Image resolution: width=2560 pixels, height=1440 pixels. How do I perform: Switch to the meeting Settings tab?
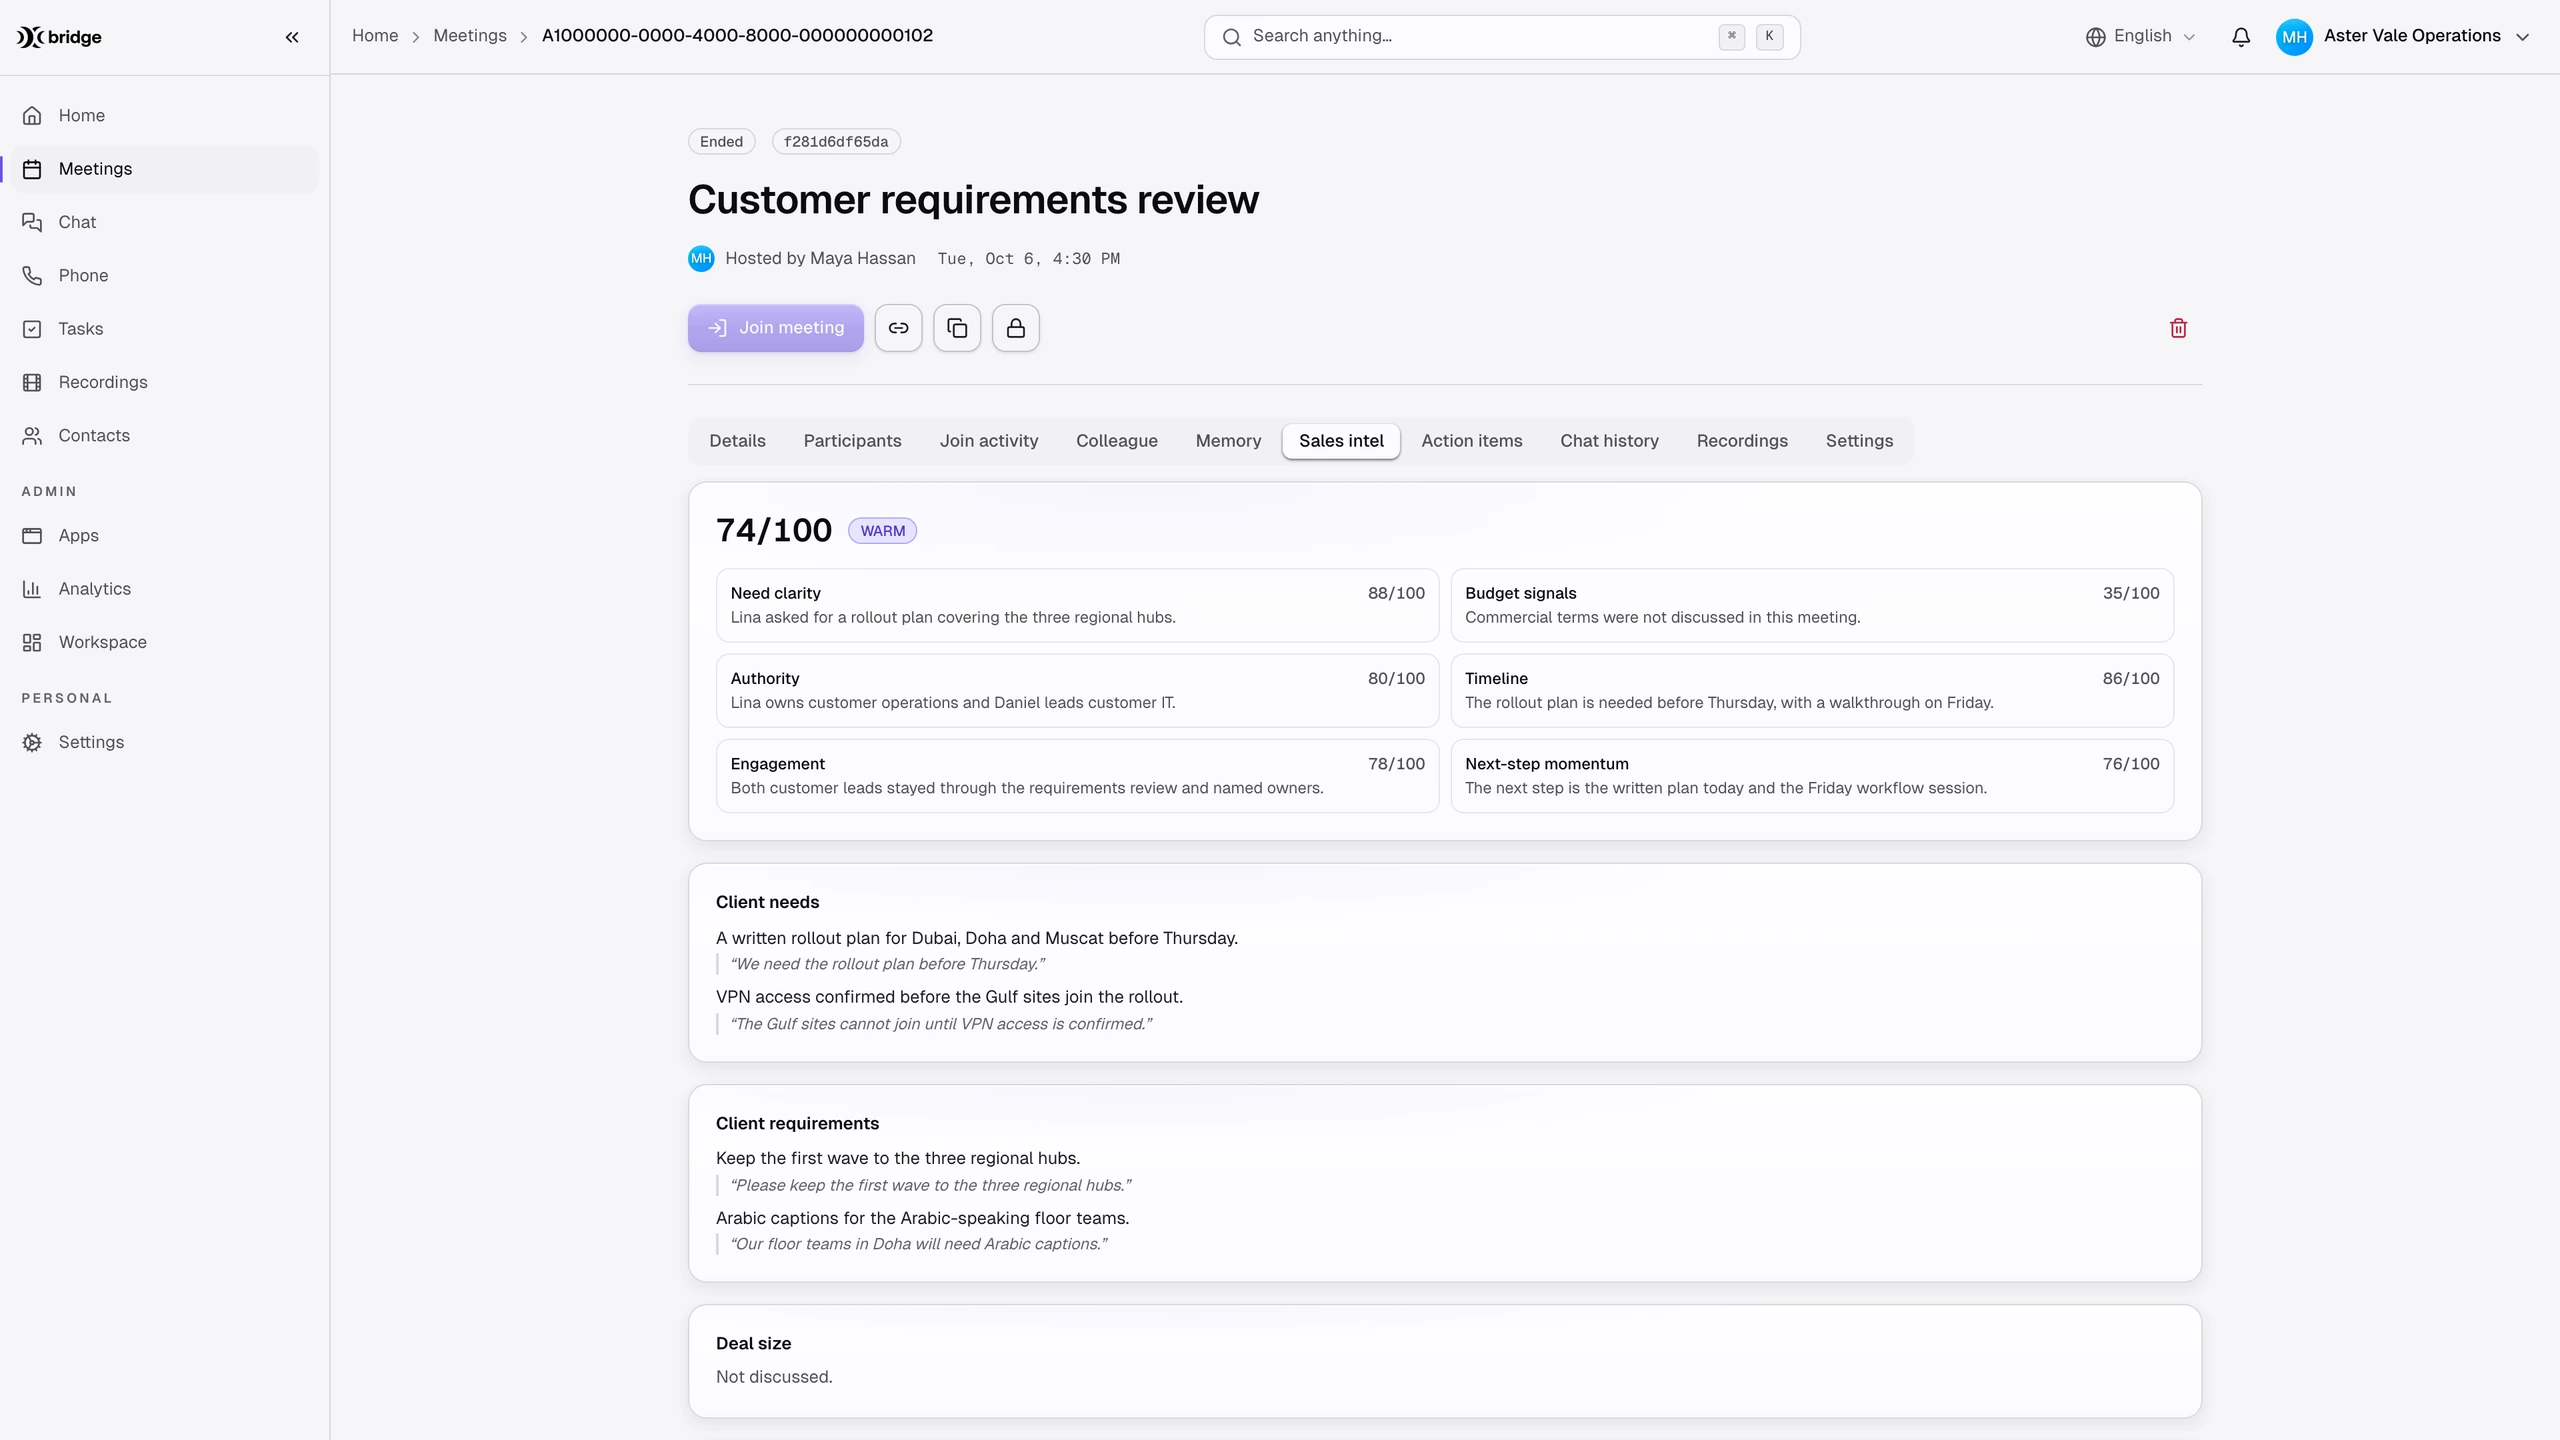(x=1859, y=441)
